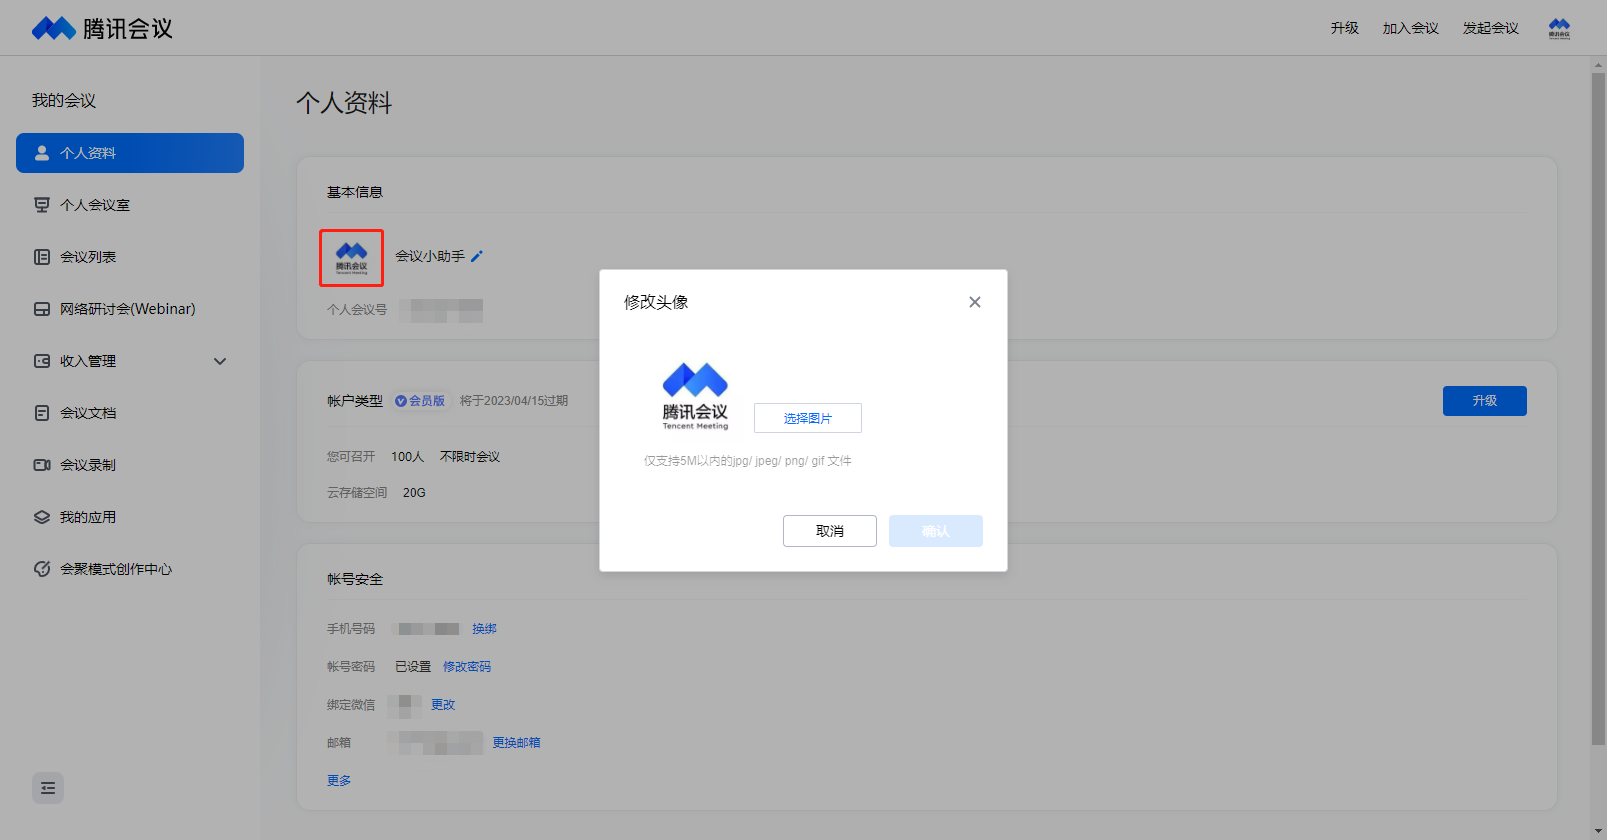The image size is (1607, 840).
Task: Click 将于2023/04/15过期 expiry text
Action: pos(514,401)
